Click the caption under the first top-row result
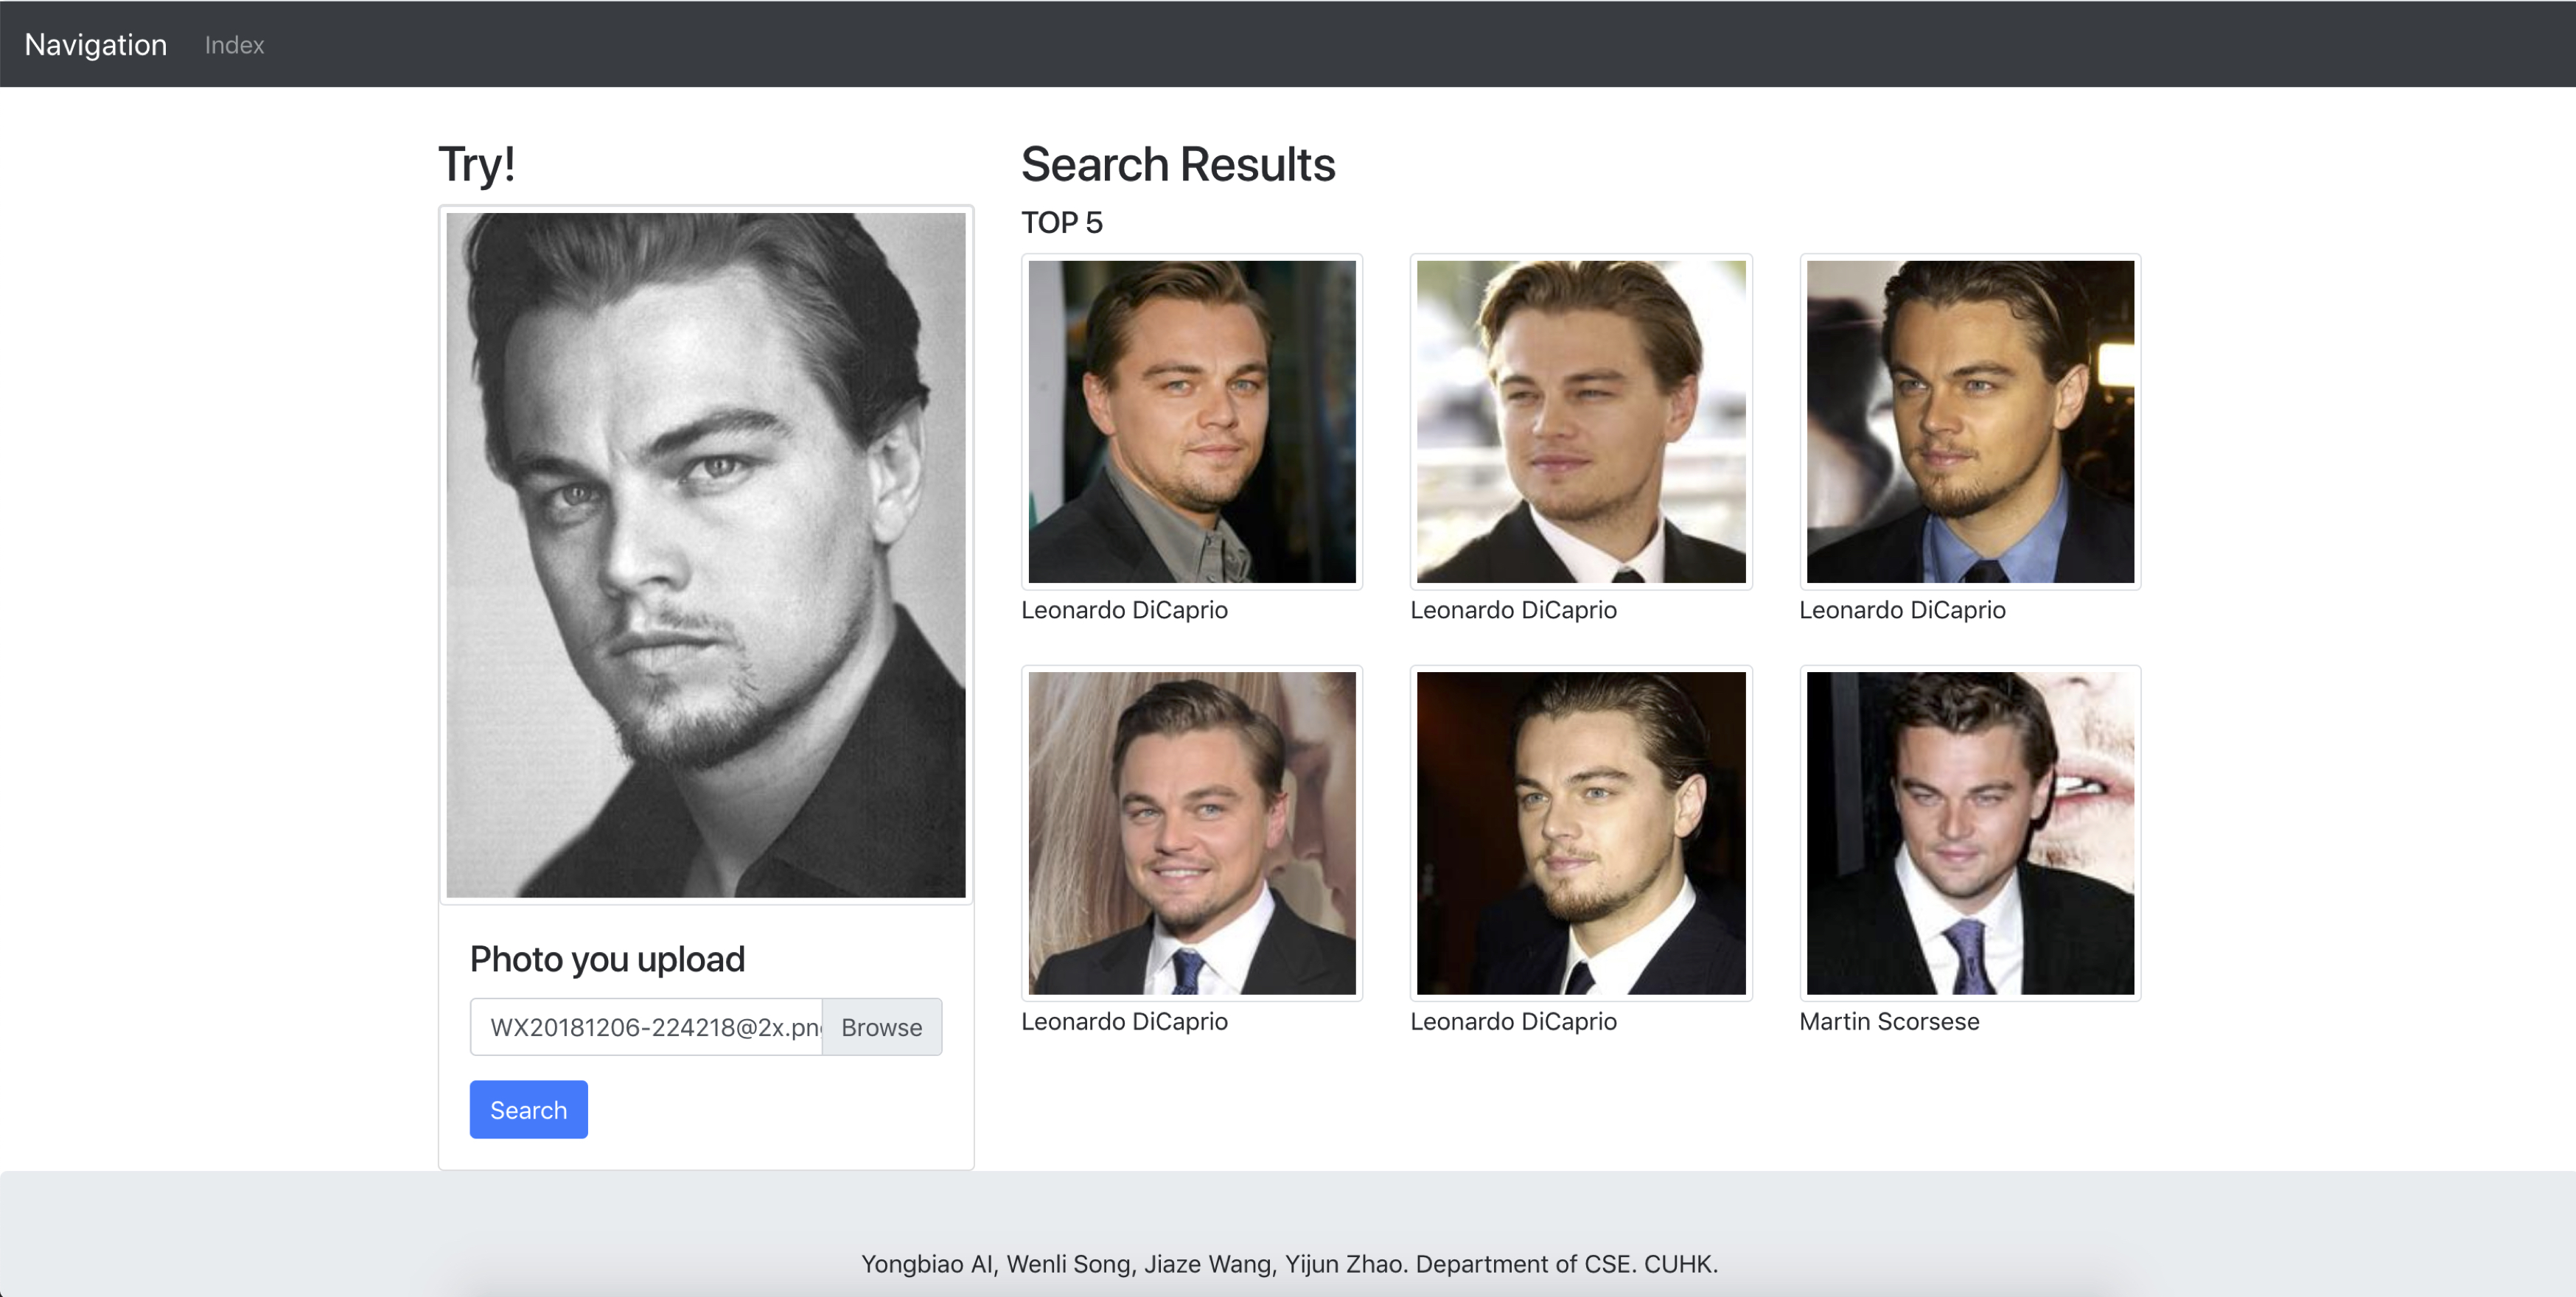 (1124, 610)
